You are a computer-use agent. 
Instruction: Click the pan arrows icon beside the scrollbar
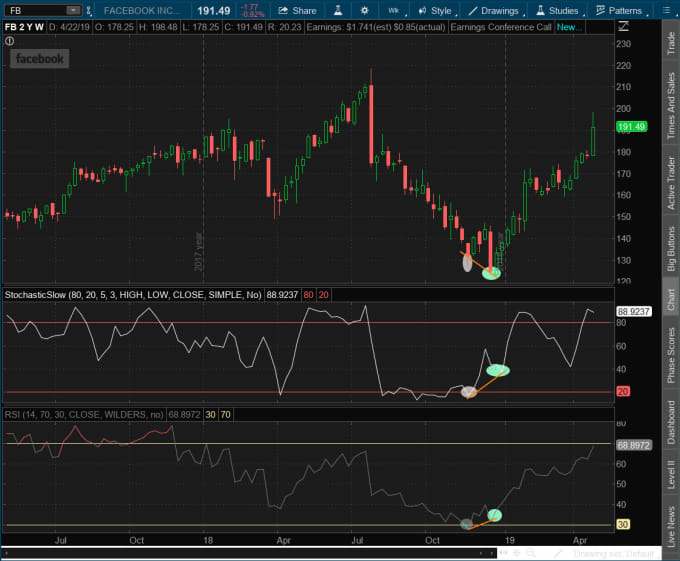coord(504,553)
